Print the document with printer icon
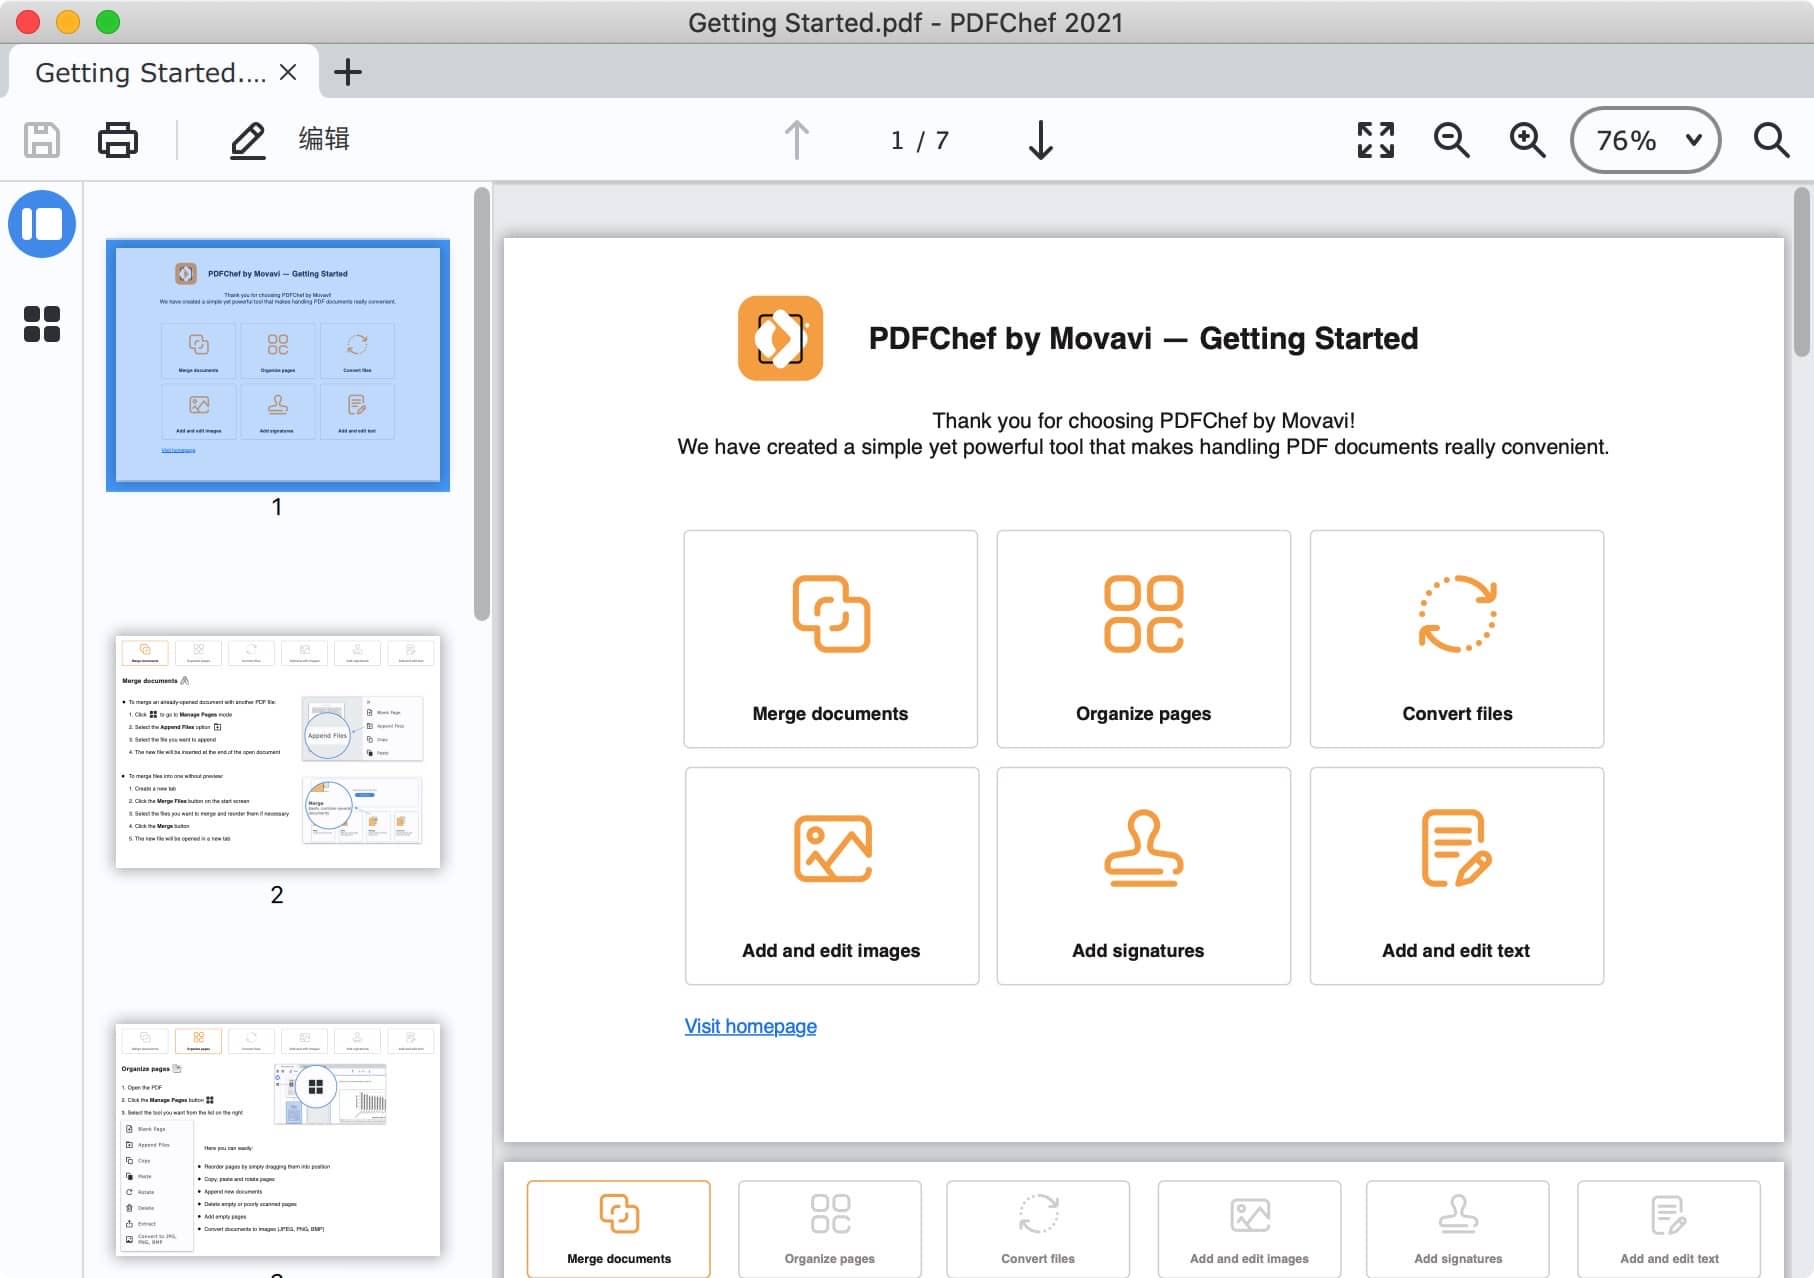 point(118,140)
